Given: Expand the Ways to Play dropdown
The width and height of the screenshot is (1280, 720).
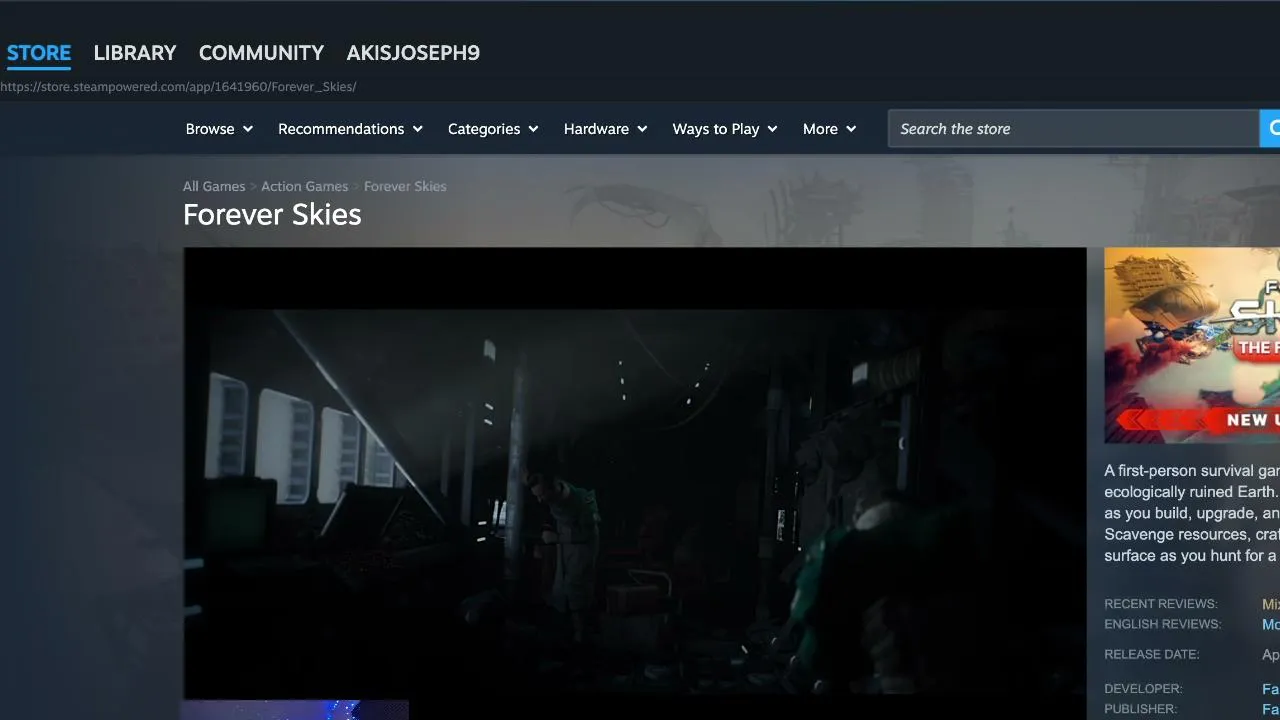Looking at the screenshot, I should tap(725, 129).
